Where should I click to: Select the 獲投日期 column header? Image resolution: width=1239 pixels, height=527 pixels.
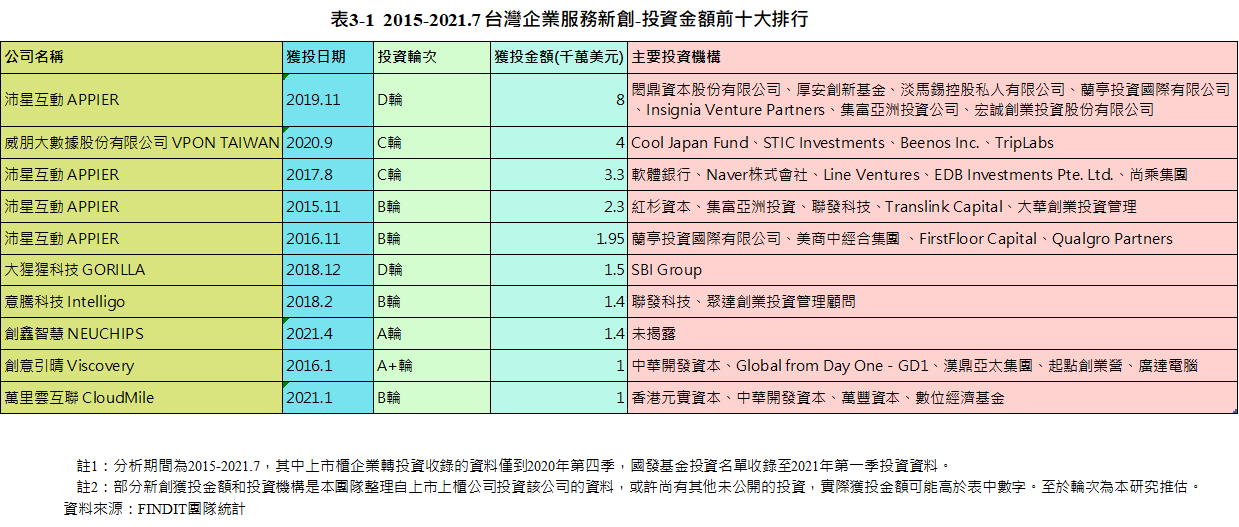[329, 58]
